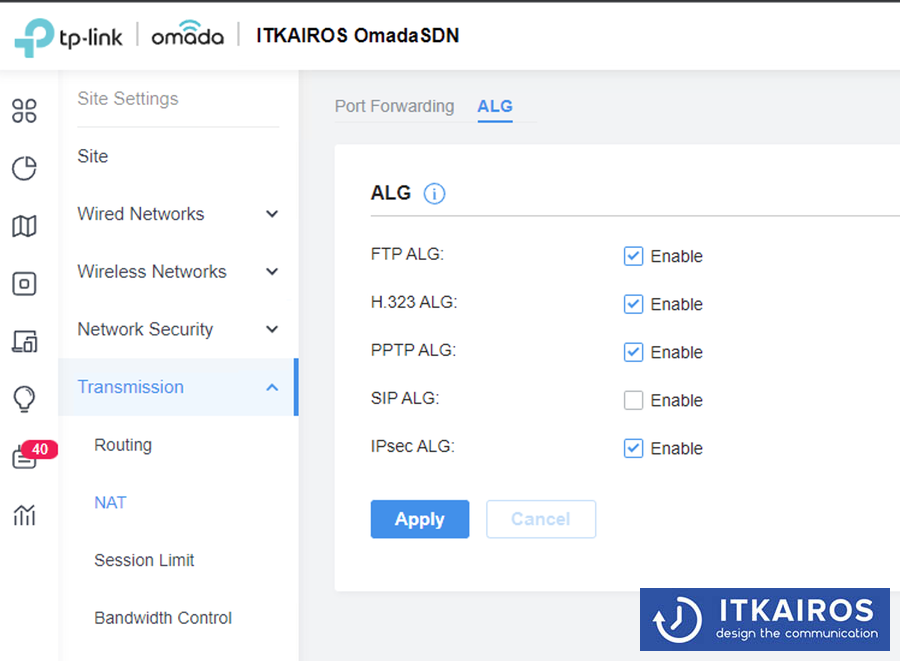The height and width of the screenshot is (661, 900).
Task: Click the Apply button
Action: pyautogui.click(x=420, y=519)
